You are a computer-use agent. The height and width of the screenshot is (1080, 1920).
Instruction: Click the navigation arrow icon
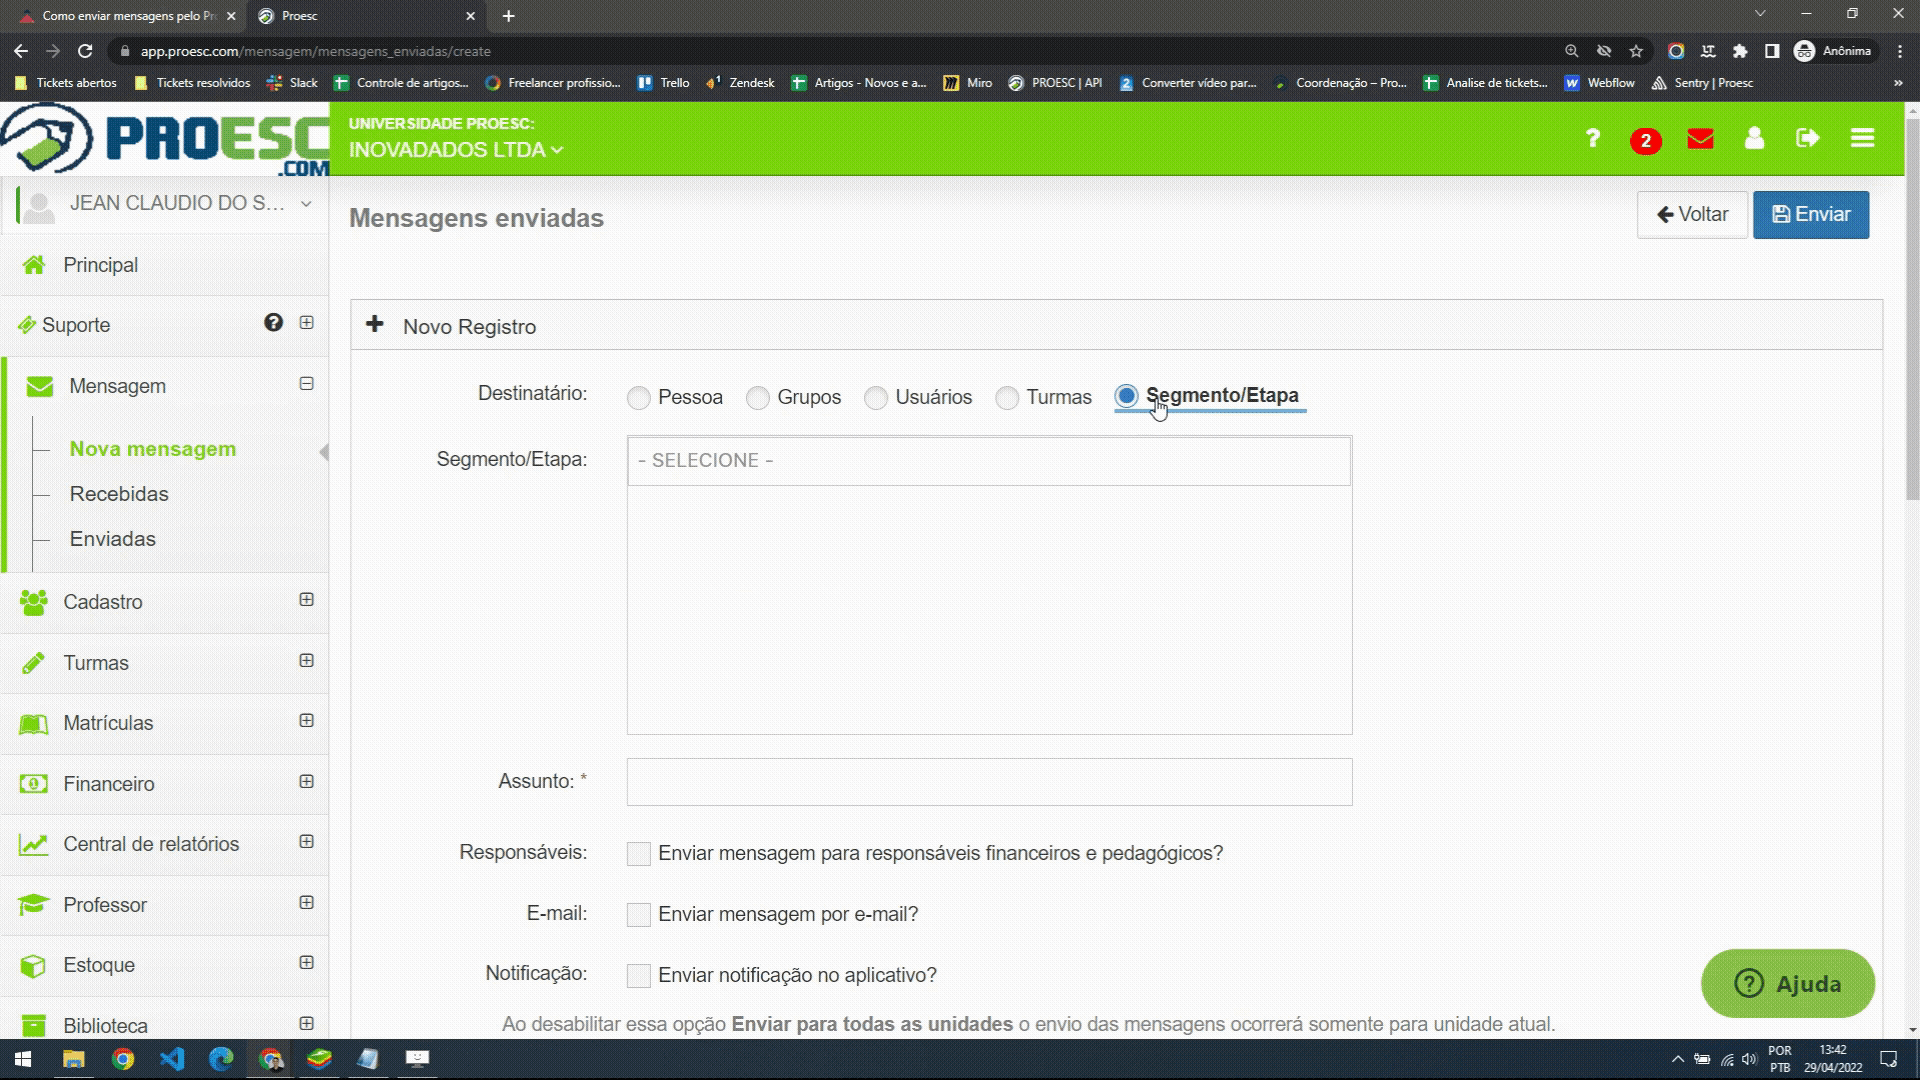tap(20, 50)
